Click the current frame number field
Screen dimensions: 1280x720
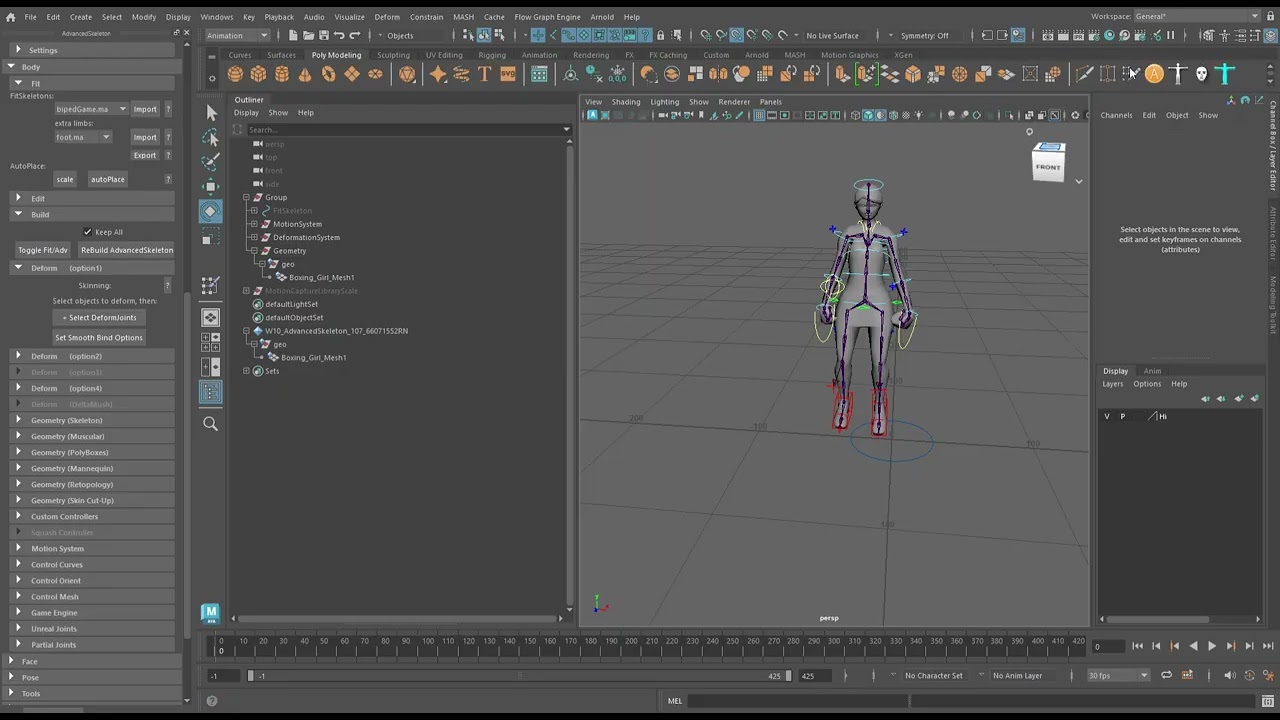click(x=1107, y=646)
